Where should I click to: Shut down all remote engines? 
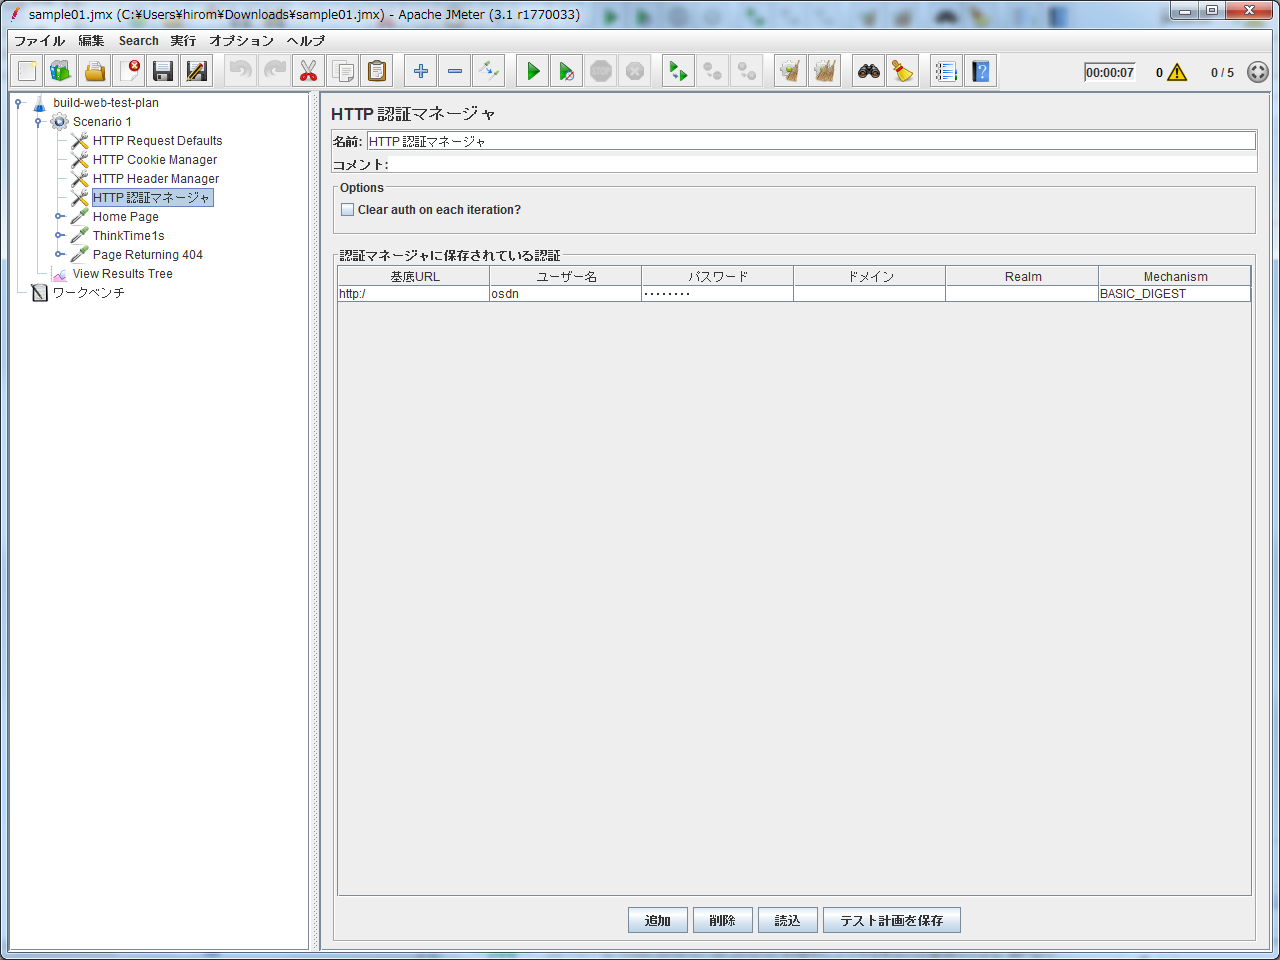coord(747,71)
